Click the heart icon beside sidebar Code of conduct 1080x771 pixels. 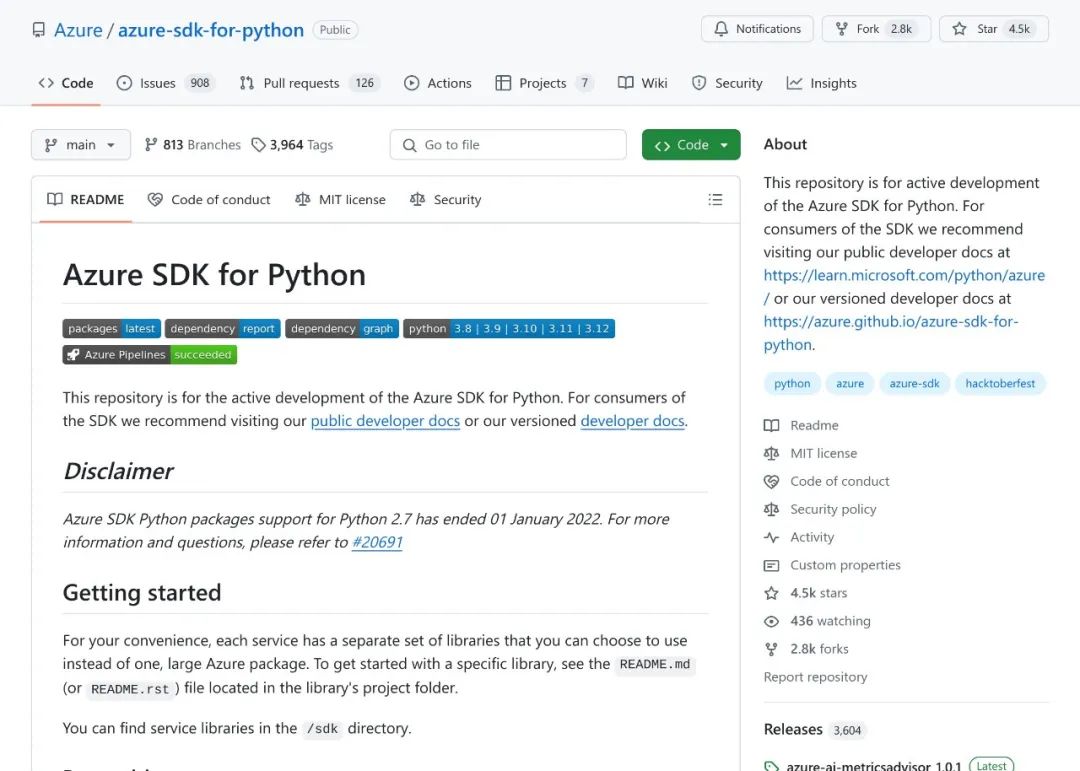(771, 482)
